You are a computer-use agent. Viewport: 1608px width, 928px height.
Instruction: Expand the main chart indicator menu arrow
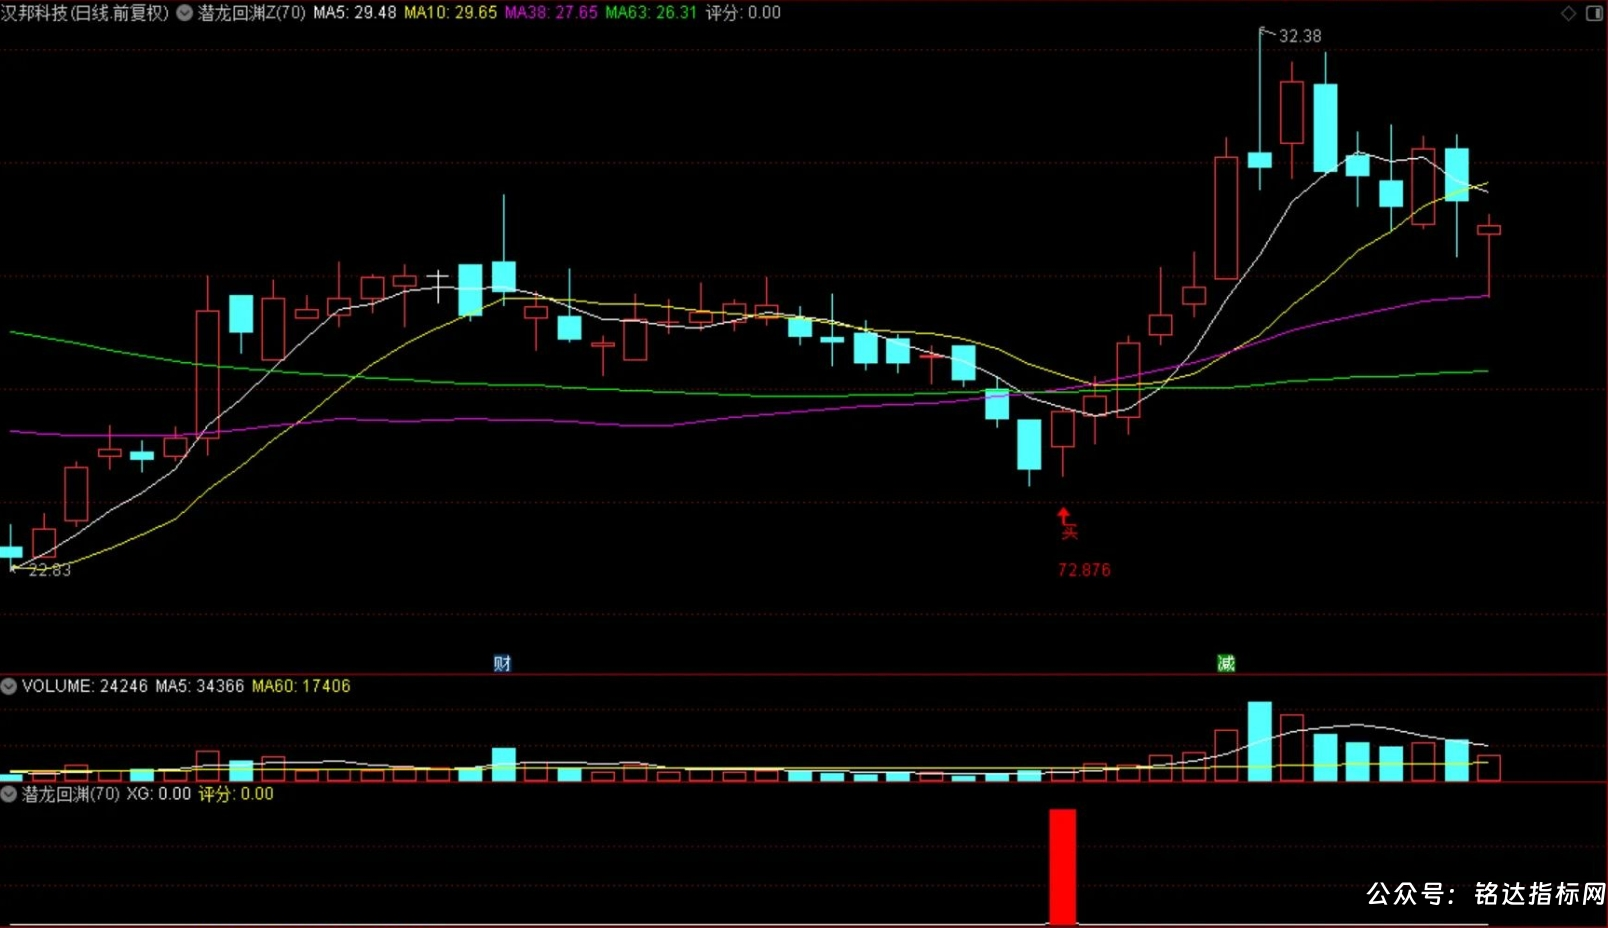point(185,13)
